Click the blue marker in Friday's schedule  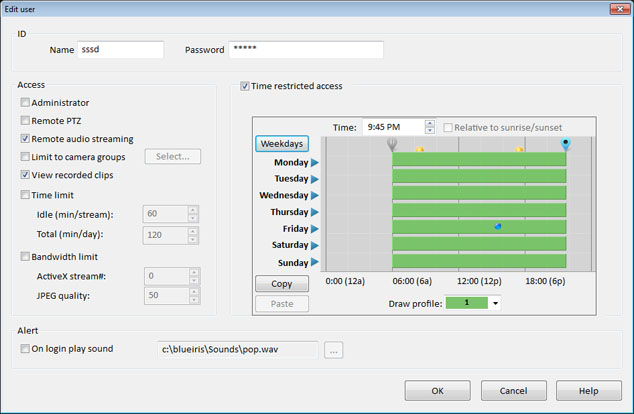pos(498,227)
